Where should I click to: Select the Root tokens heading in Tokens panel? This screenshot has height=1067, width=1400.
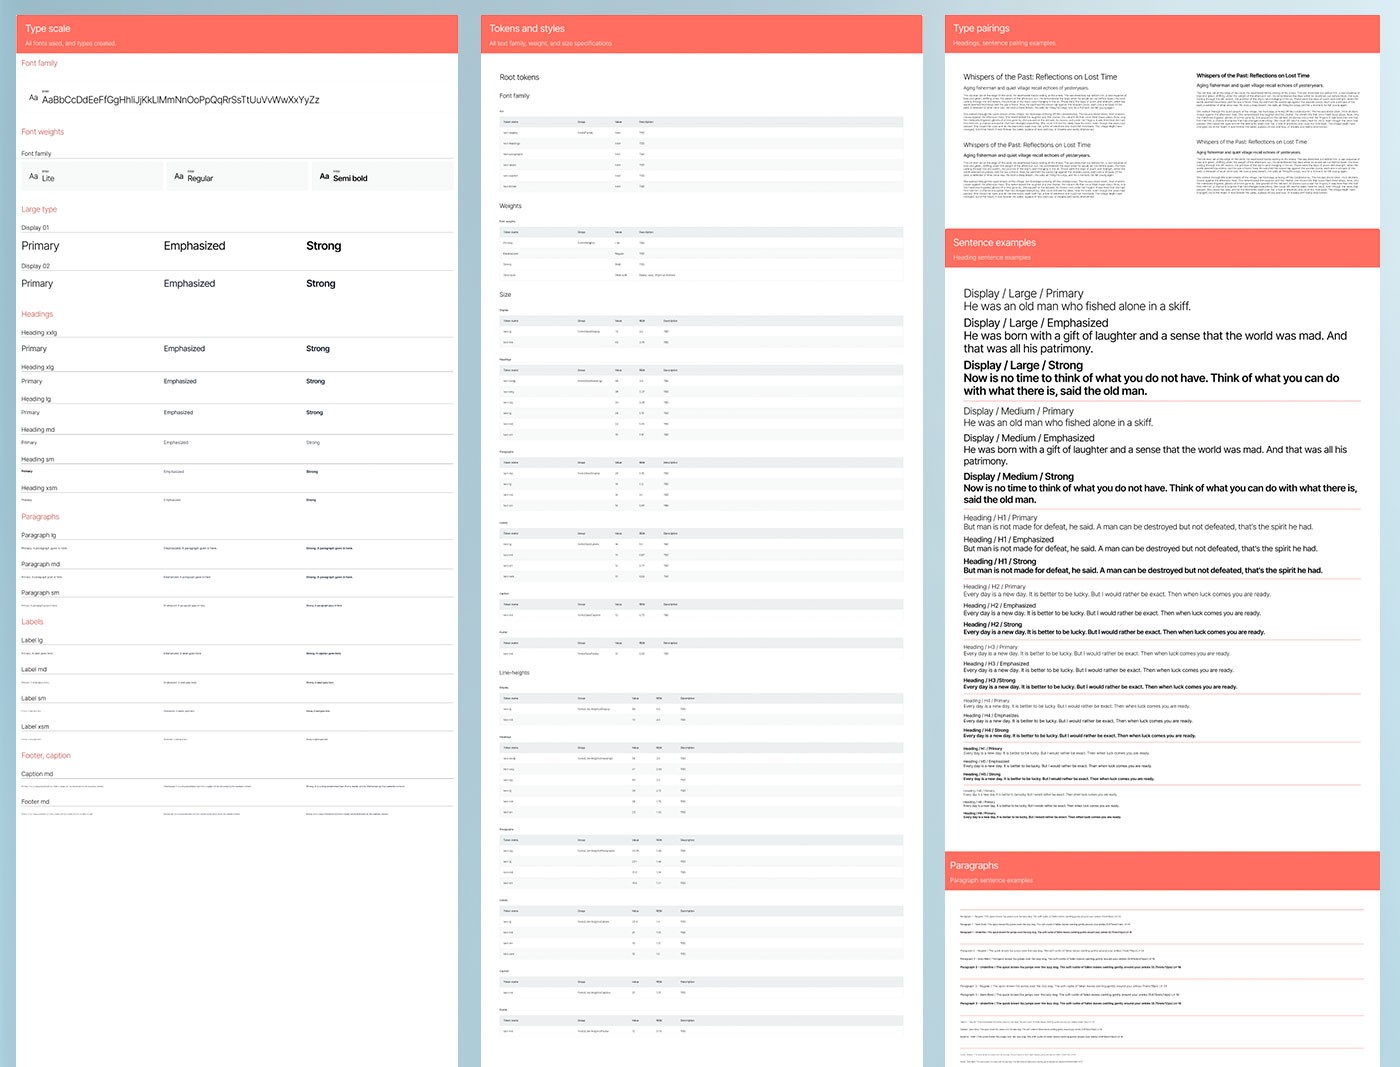(520, 76)
